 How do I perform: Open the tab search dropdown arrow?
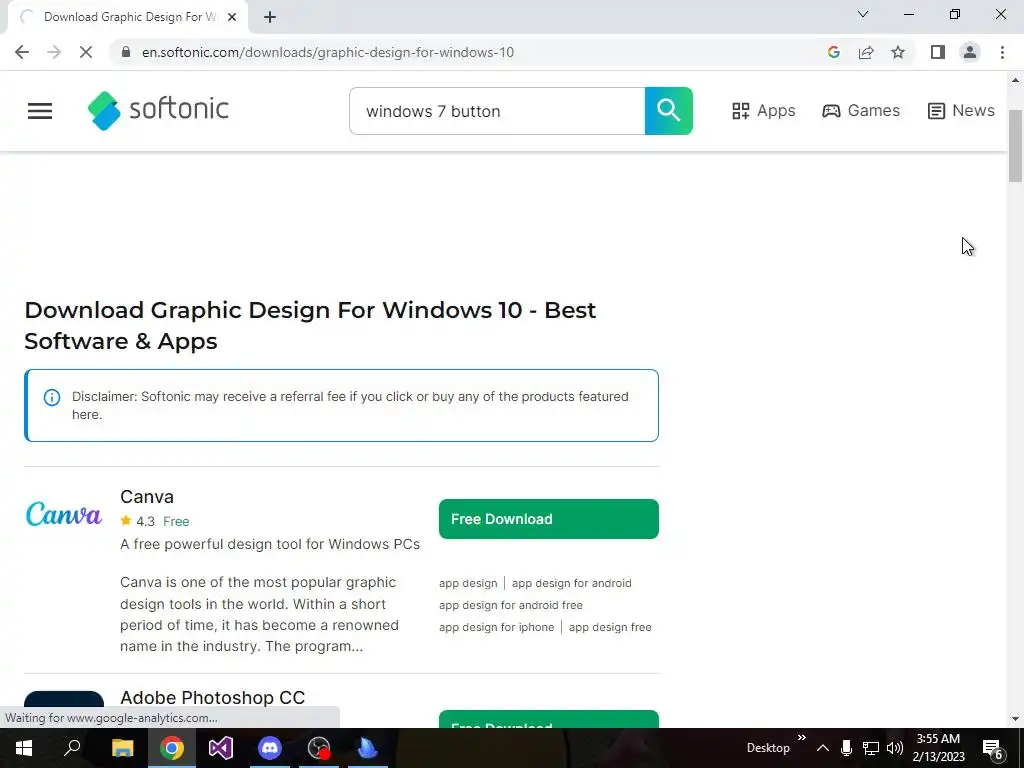pyautogui.click(x=863, y=14)
